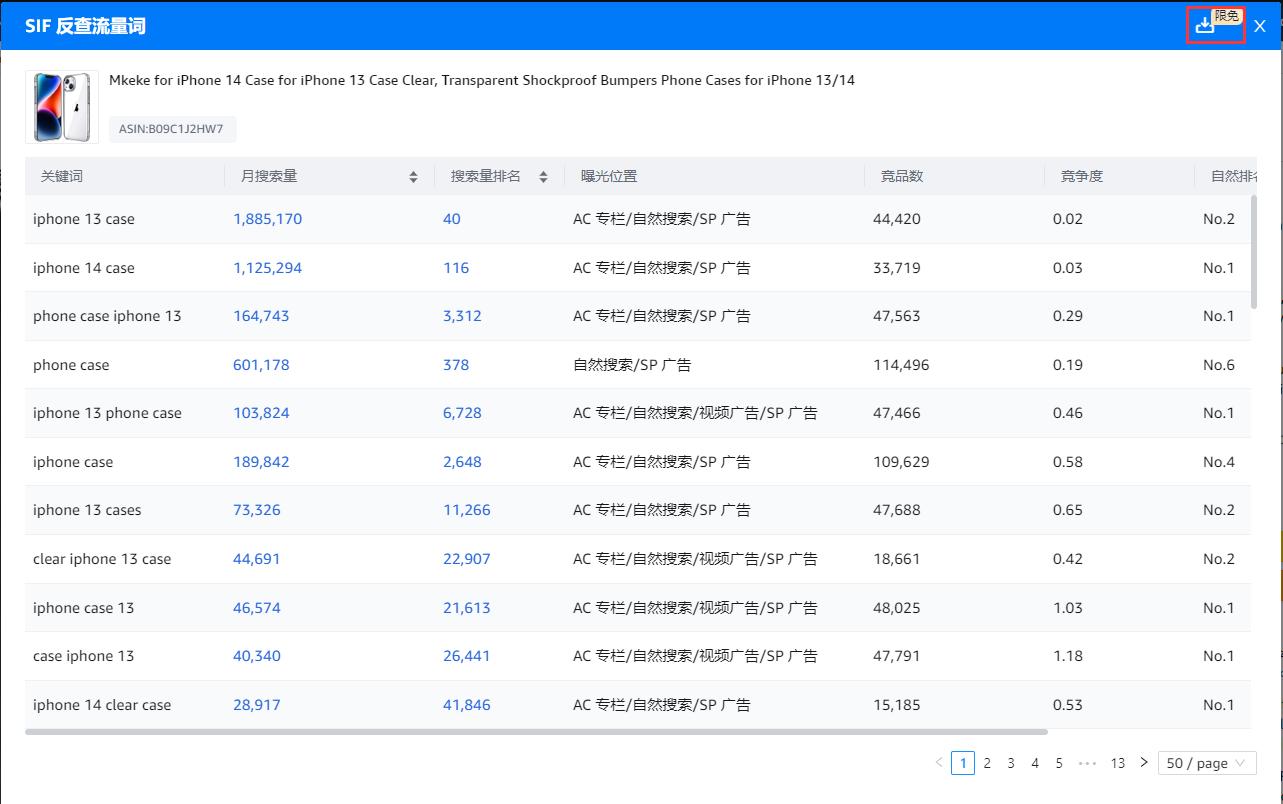This screenshot has width=1283, height=804.
Task: Sort by monthly search volume column
Action: point(413,177)
